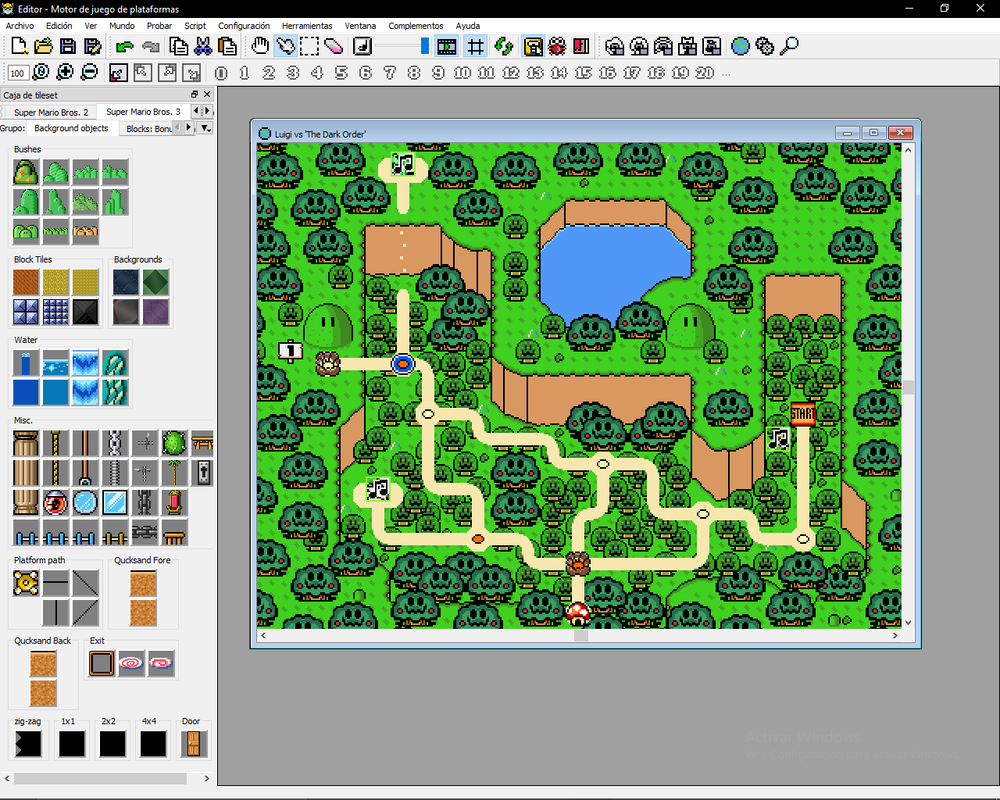This screenshot has height=800, width=1000.
Task: Reset zoom with the magnifier-zero icon
Action: 41,73
